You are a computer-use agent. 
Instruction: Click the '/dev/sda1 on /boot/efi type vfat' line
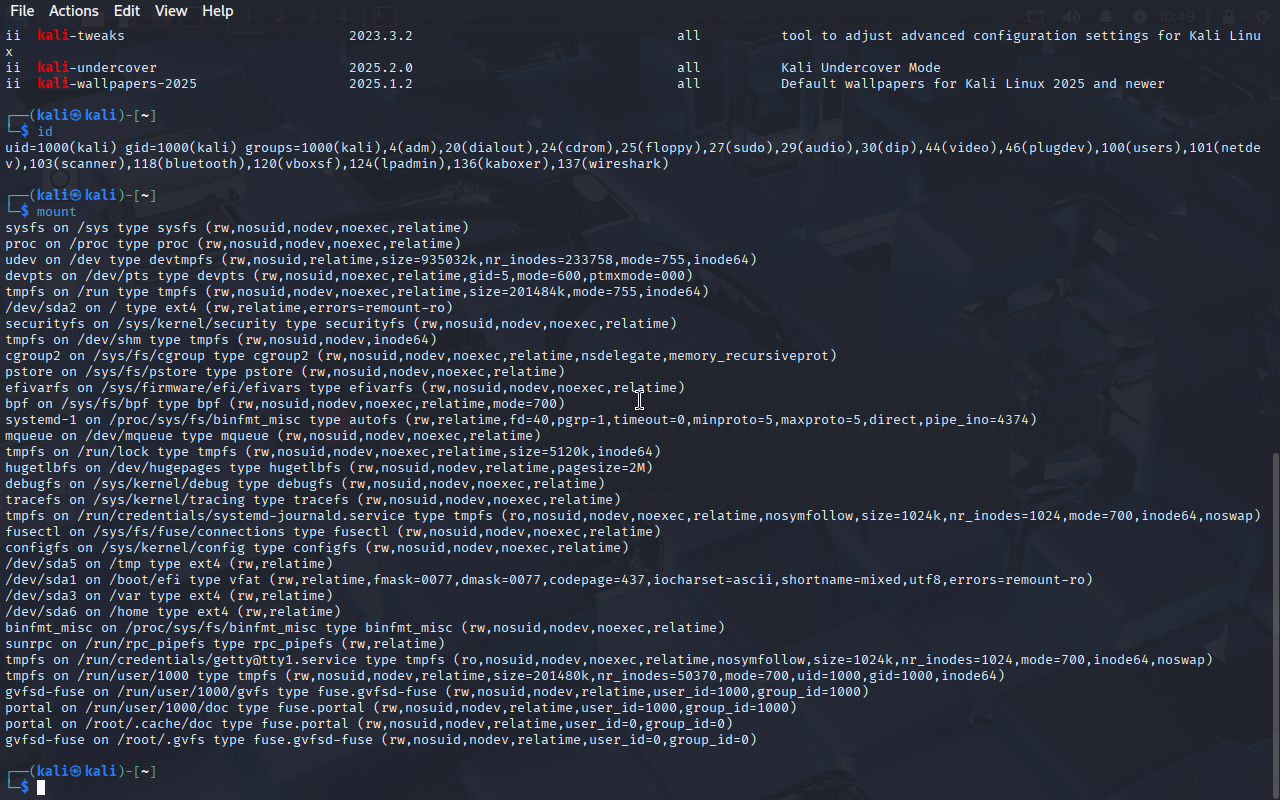[549, 579]
